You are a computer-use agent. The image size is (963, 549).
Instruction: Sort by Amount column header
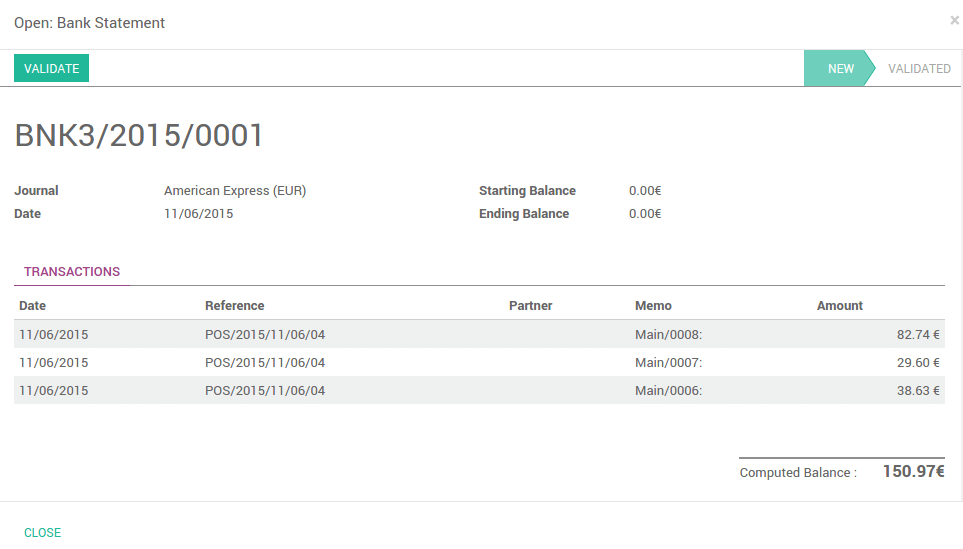[x=839, y=306]
